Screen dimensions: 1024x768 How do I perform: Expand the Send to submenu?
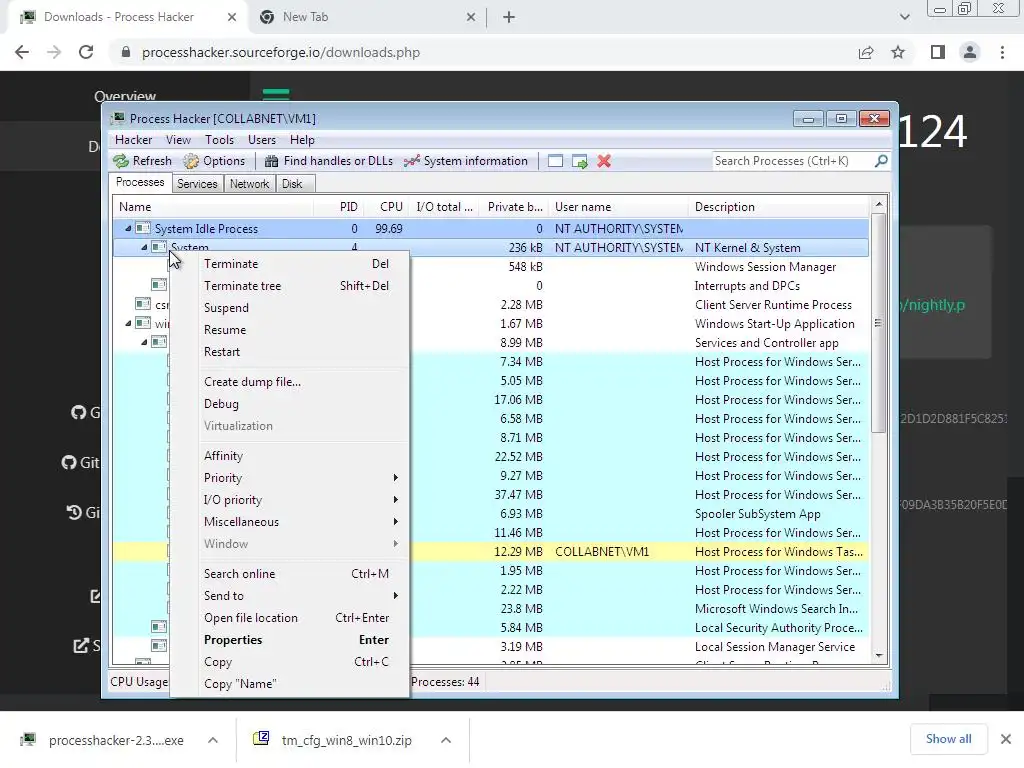(289, 596)
